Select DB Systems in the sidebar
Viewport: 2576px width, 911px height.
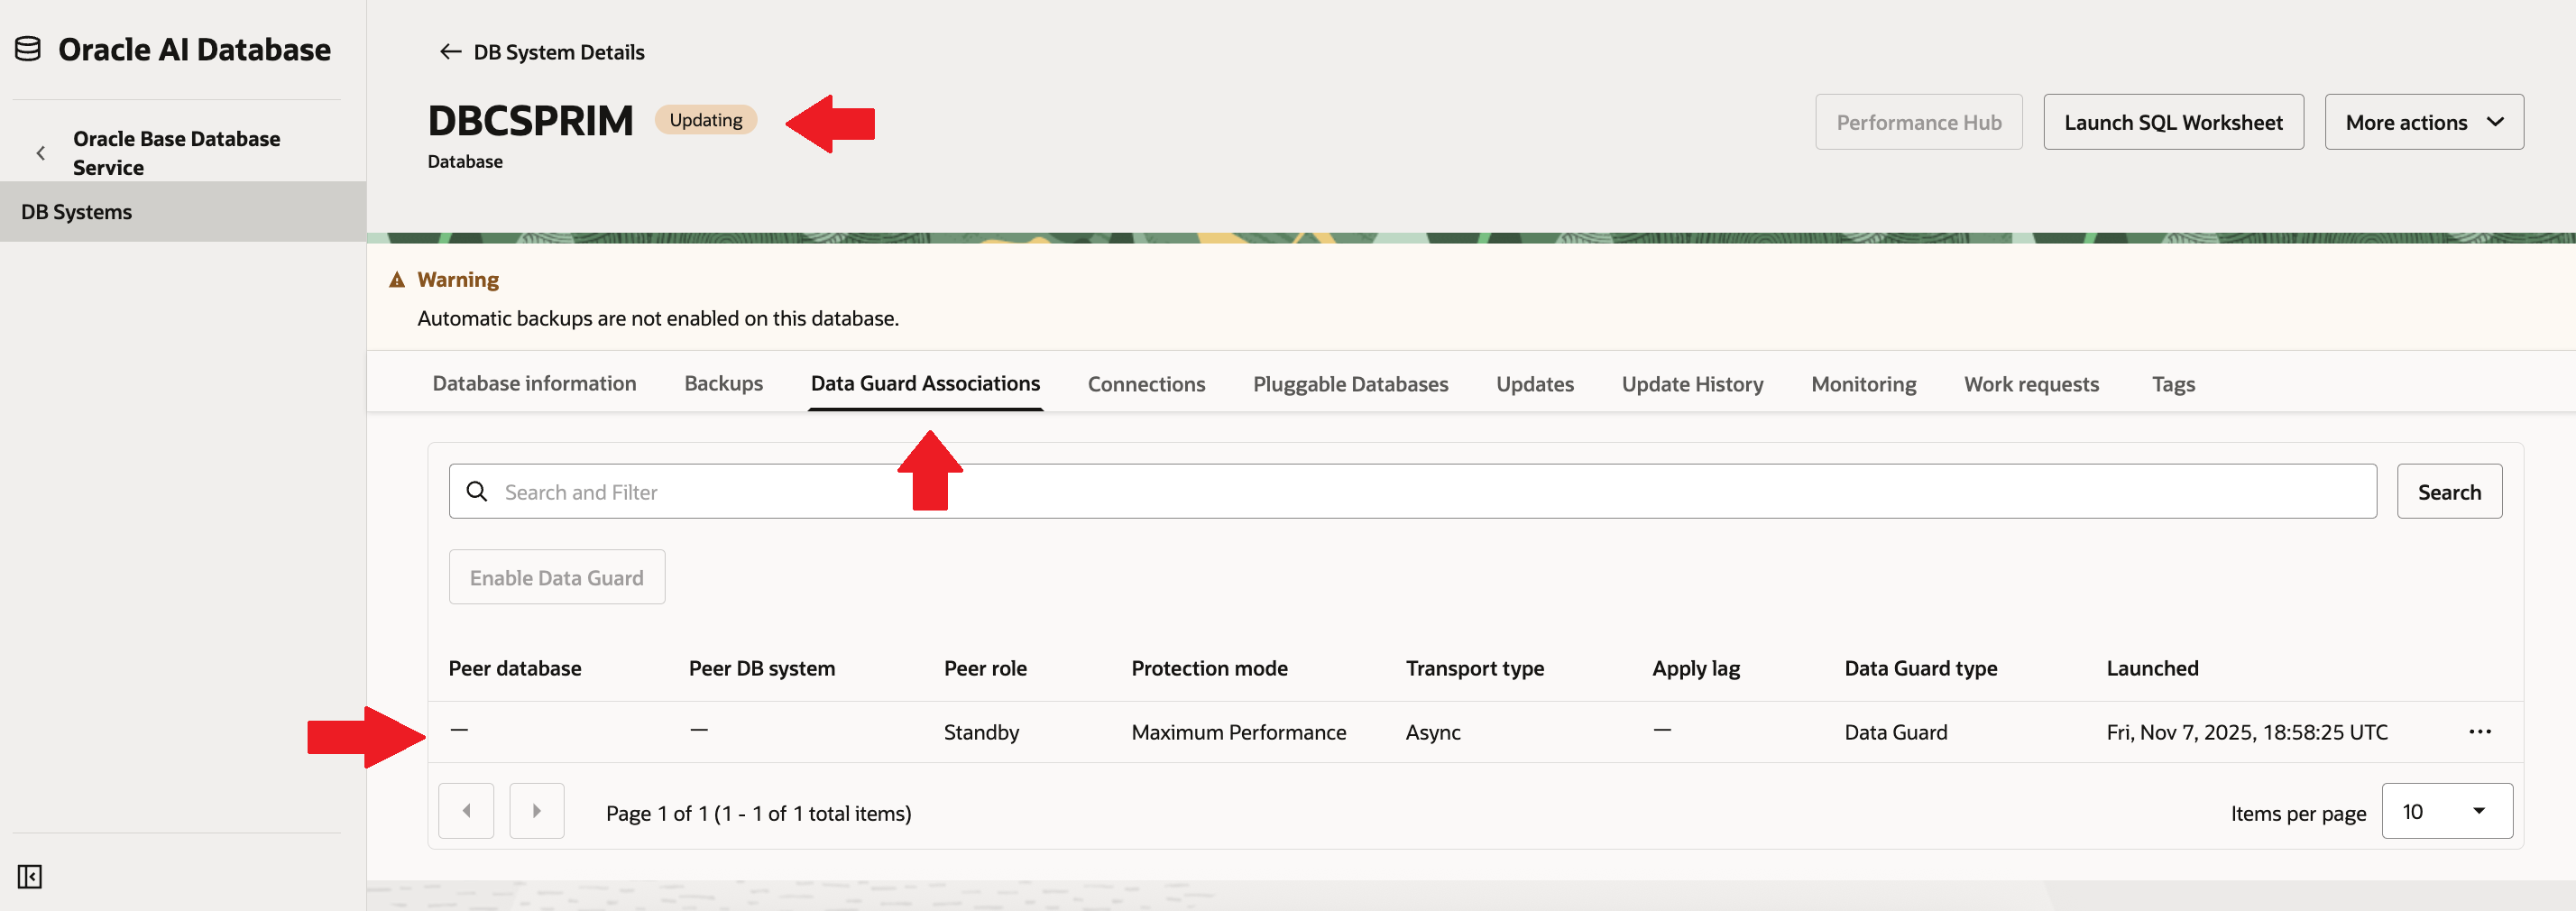[77, 212]
